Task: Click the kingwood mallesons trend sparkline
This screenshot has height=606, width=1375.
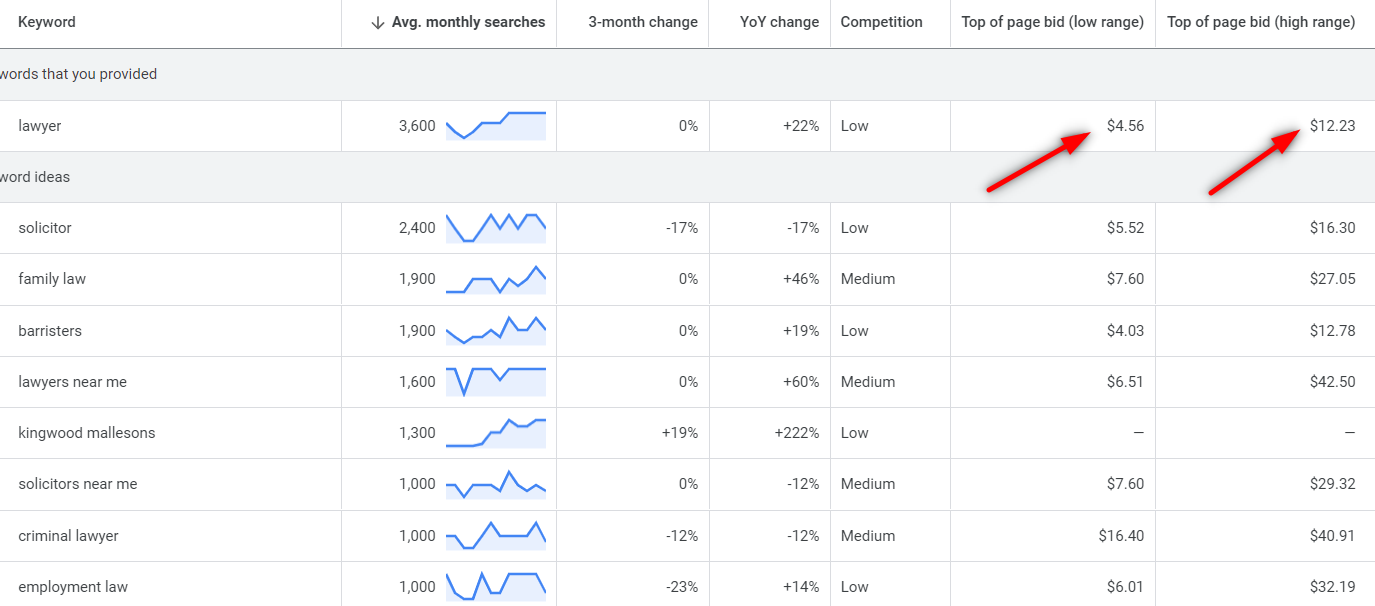Action: pyautogui.click(x=496, y=433)
